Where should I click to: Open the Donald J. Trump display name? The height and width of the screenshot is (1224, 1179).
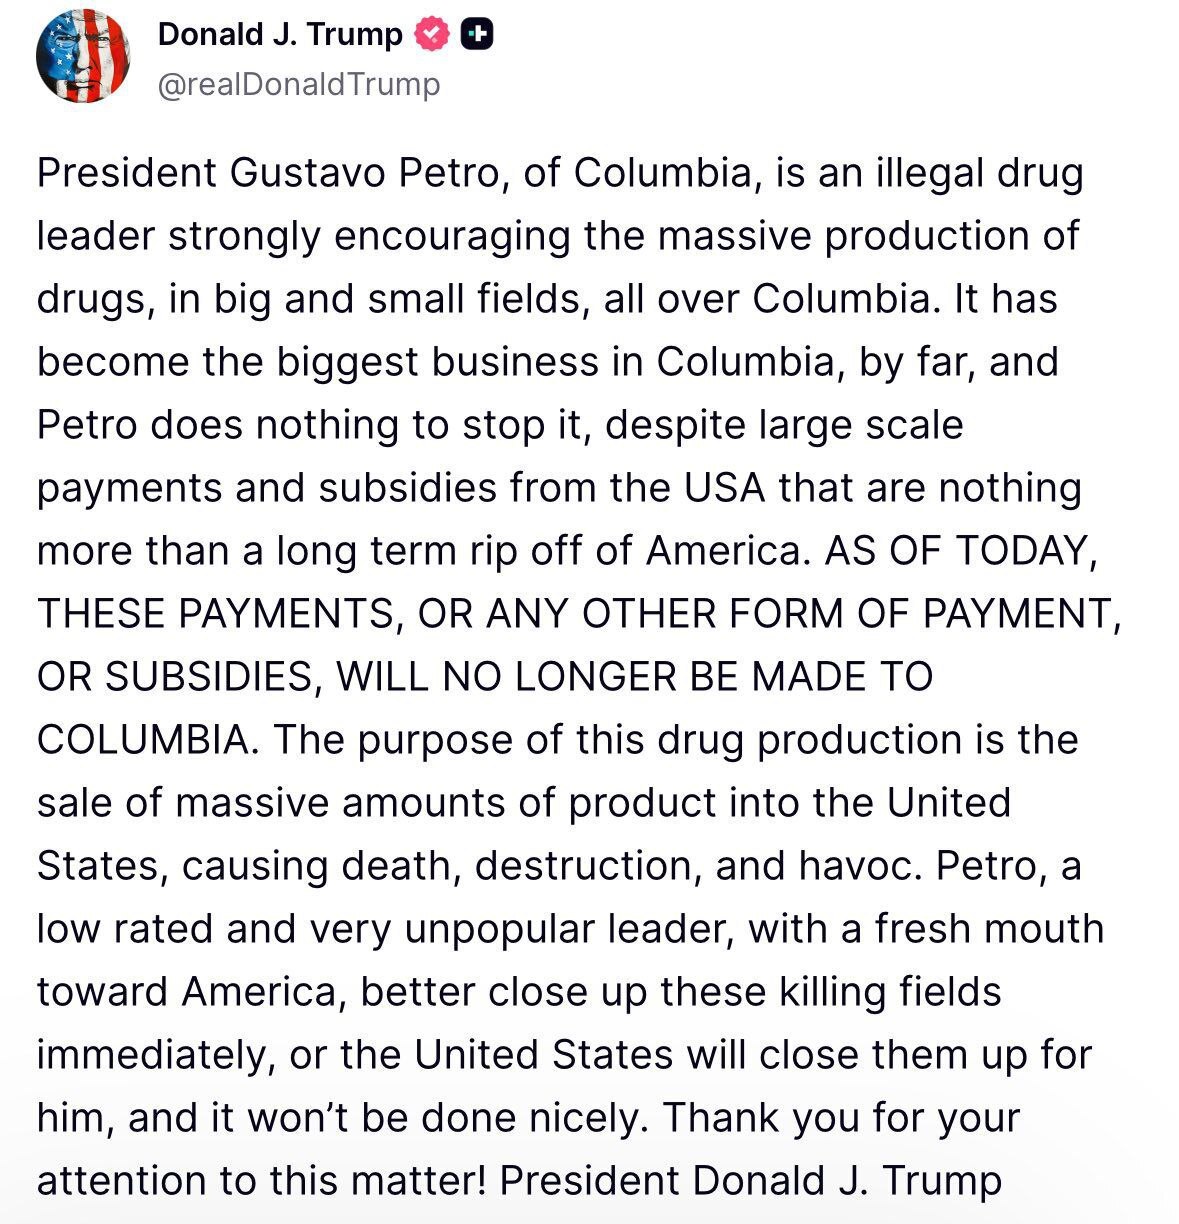[x=280, y=35]
